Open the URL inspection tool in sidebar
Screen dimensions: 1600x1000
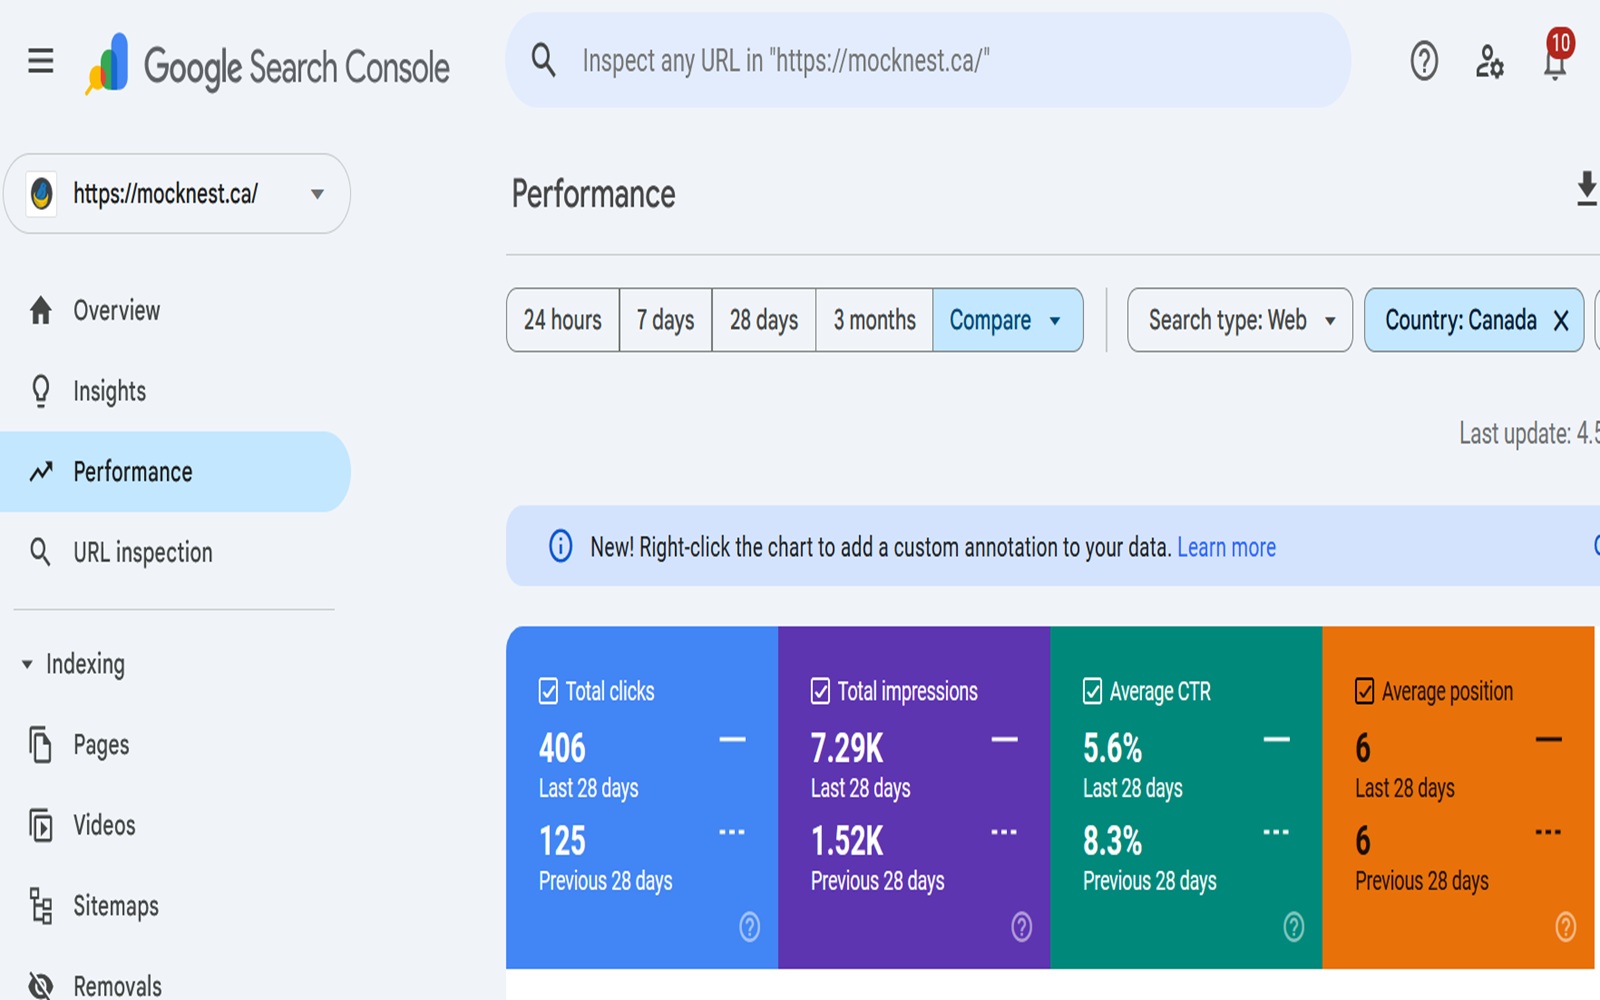coord(141,552)
